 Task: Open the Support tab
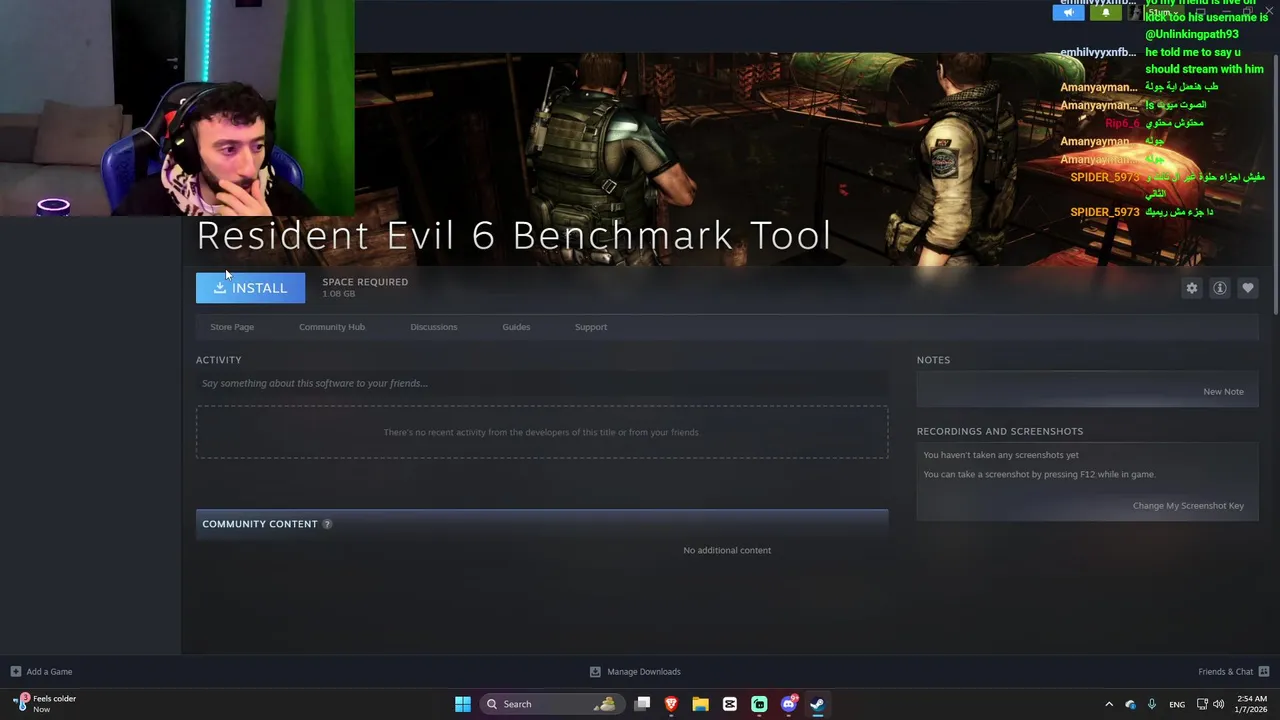point(591,327)
